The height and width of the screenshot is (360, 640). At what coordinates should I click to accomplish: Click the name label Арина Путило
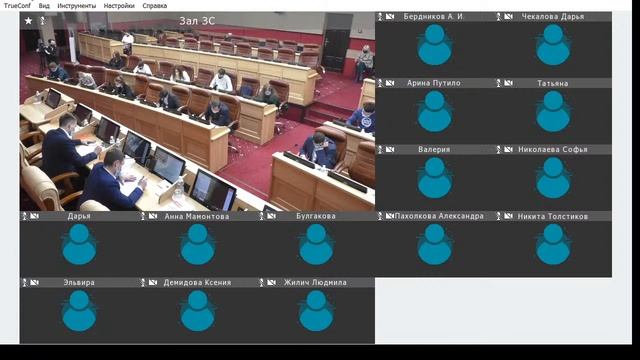click(x=433, y=83)
